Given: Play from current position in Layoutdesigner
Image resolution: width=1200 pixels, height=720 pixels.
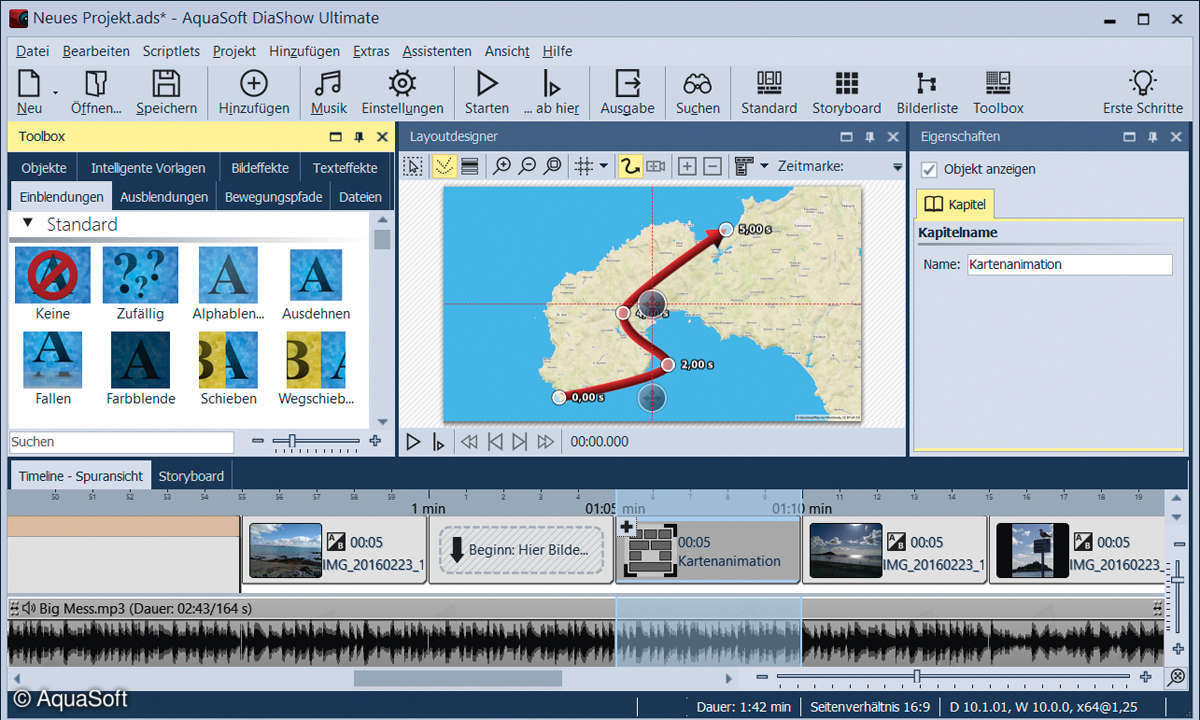Looking at the screenshot, I should [438, 441].
